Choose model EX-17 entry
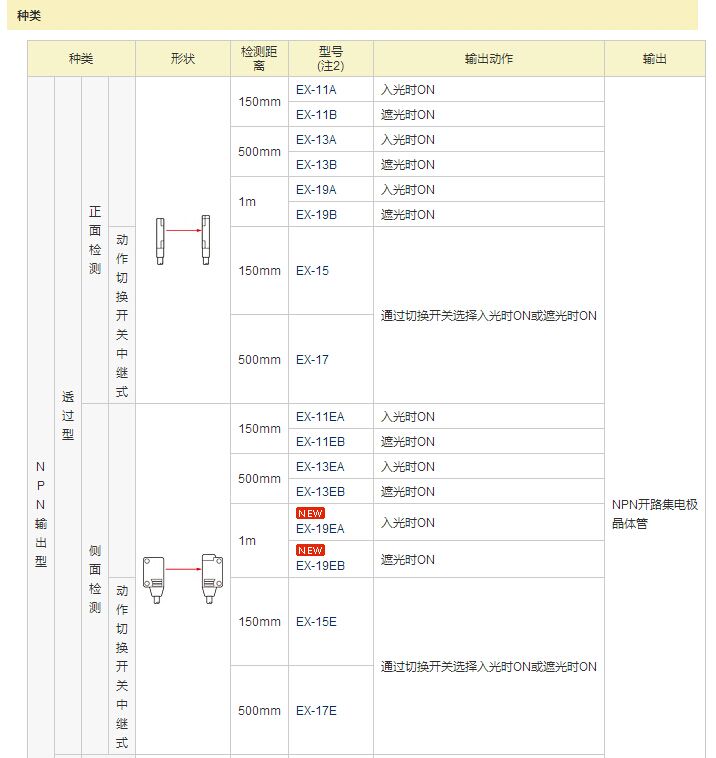Image resolution: width=716 pixels, height=758 pixels. pyautogui.click(x=312, y=360)
